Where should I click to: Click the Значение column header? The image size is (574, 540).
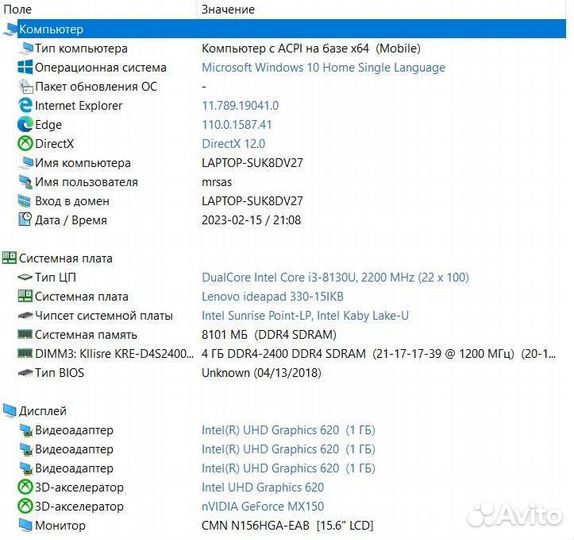pyautogui.click(x=228, y=9)
